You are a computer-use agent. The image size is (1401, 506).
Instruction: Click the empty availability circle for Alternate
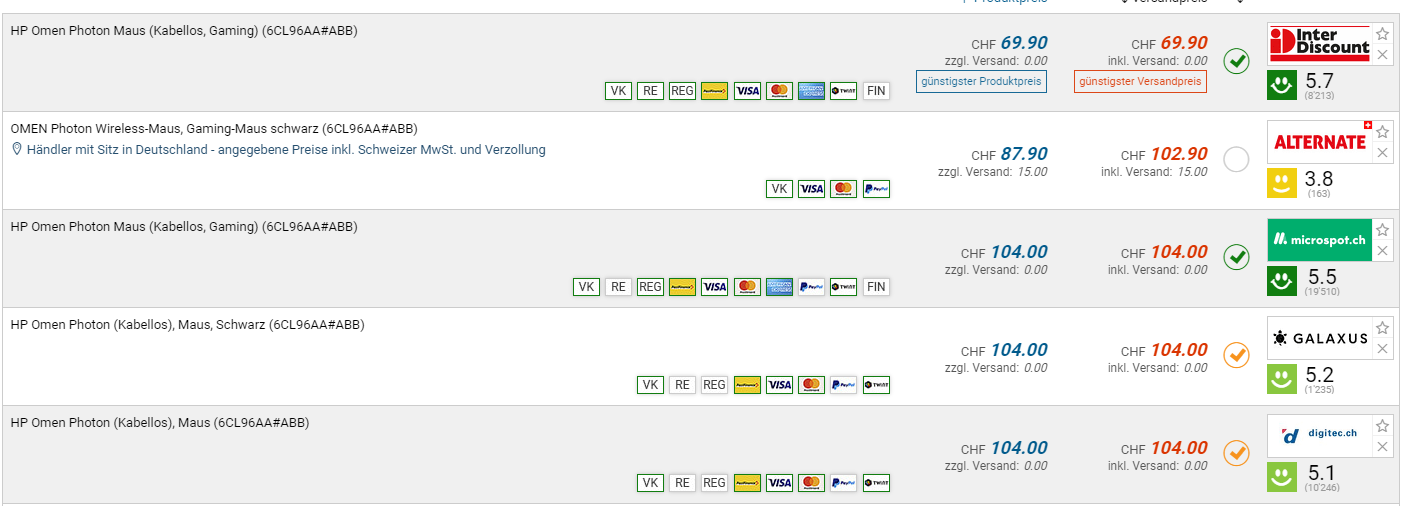[x=1237, y=159]
